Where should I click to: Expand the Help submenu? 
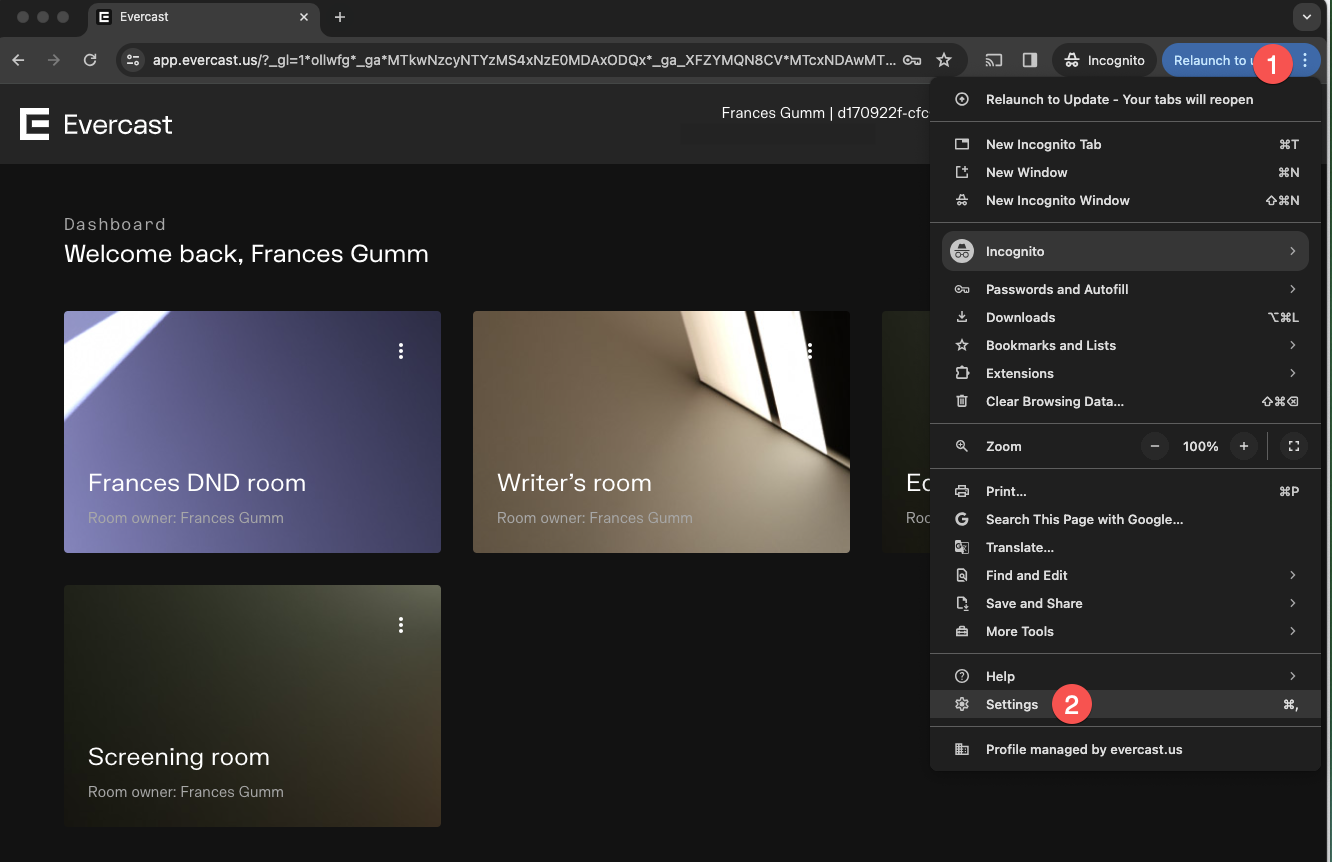pos(1125,676)
